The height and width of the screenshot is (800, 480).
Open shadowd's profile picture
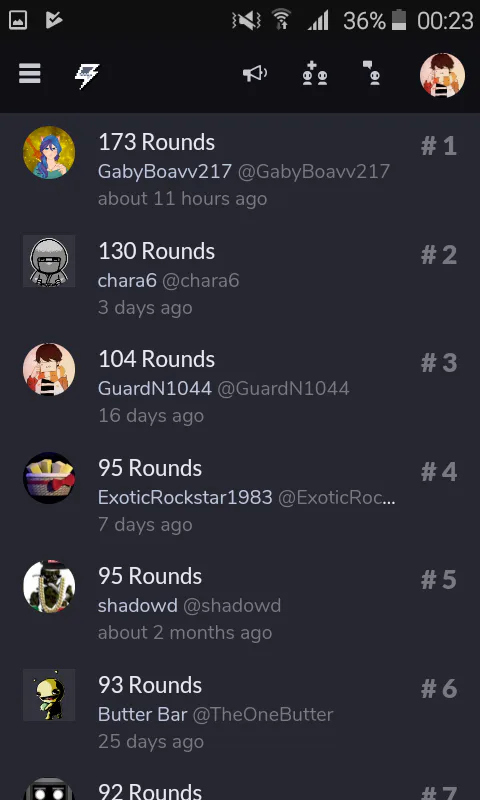pyautogui.click(x=49, y=587)
